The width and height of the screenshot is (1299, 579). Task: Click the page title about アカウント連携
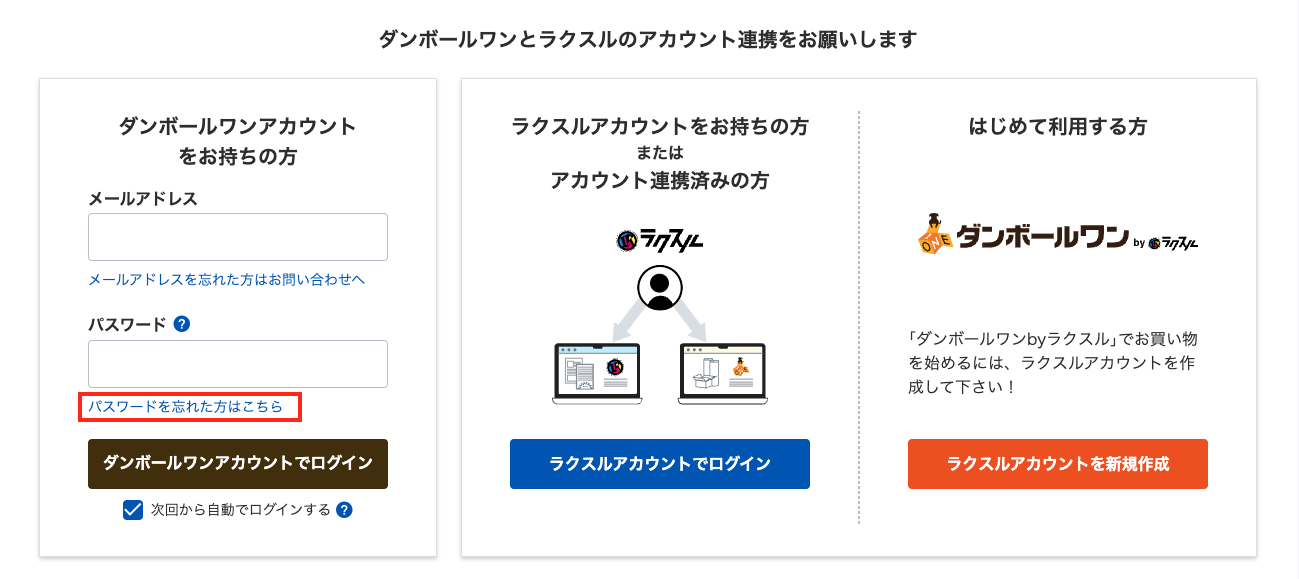click(648, 39)
